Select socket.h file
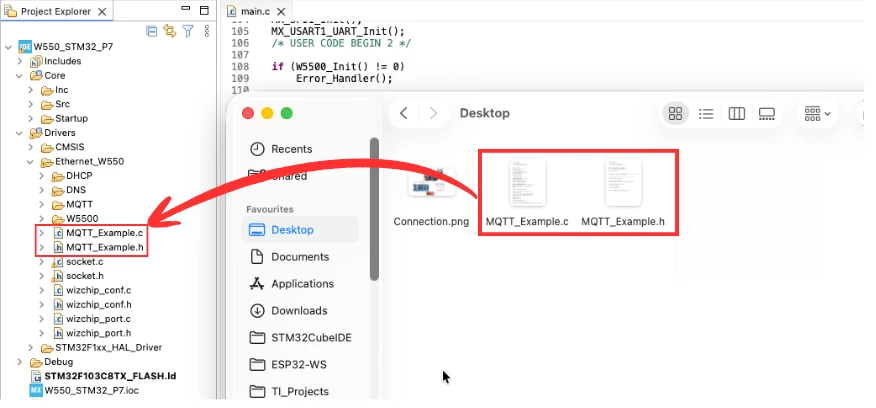The height and width of the screenshot is (408, 876). (85, 276)
